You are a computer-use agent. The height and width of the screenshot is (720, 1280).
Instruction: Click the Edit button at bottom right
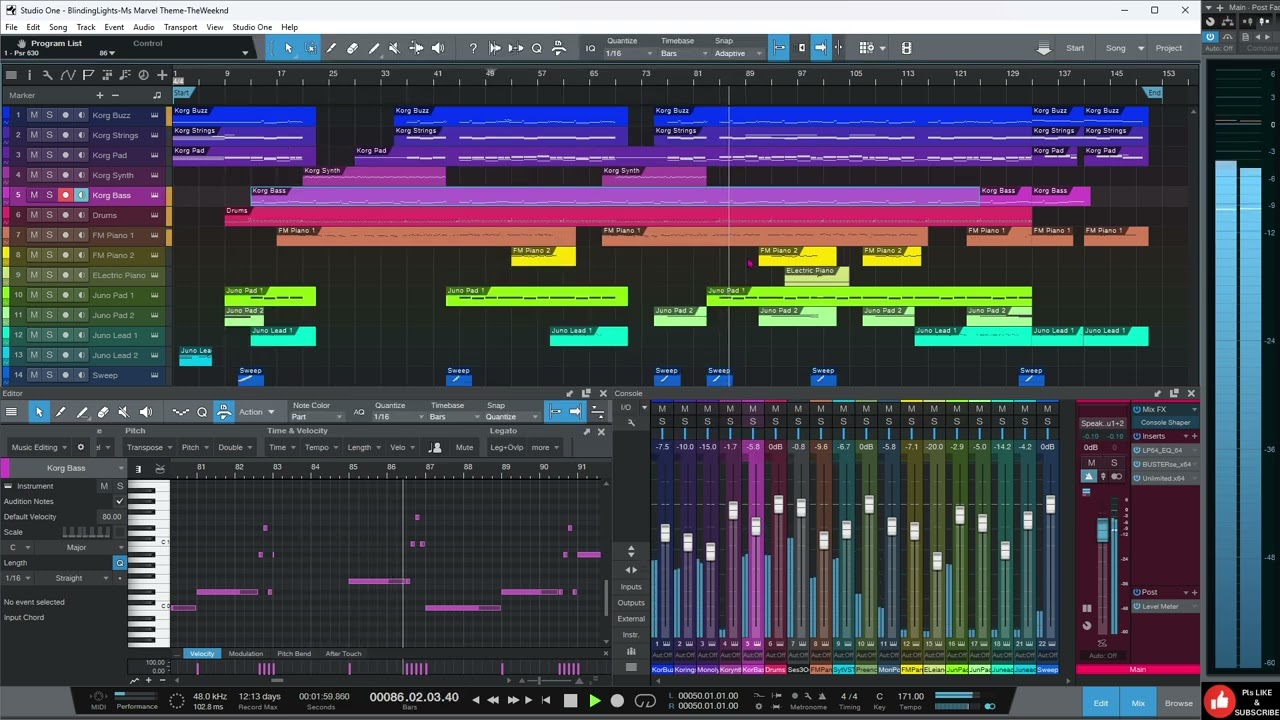pyautogui.click(x=1101, y=703)
